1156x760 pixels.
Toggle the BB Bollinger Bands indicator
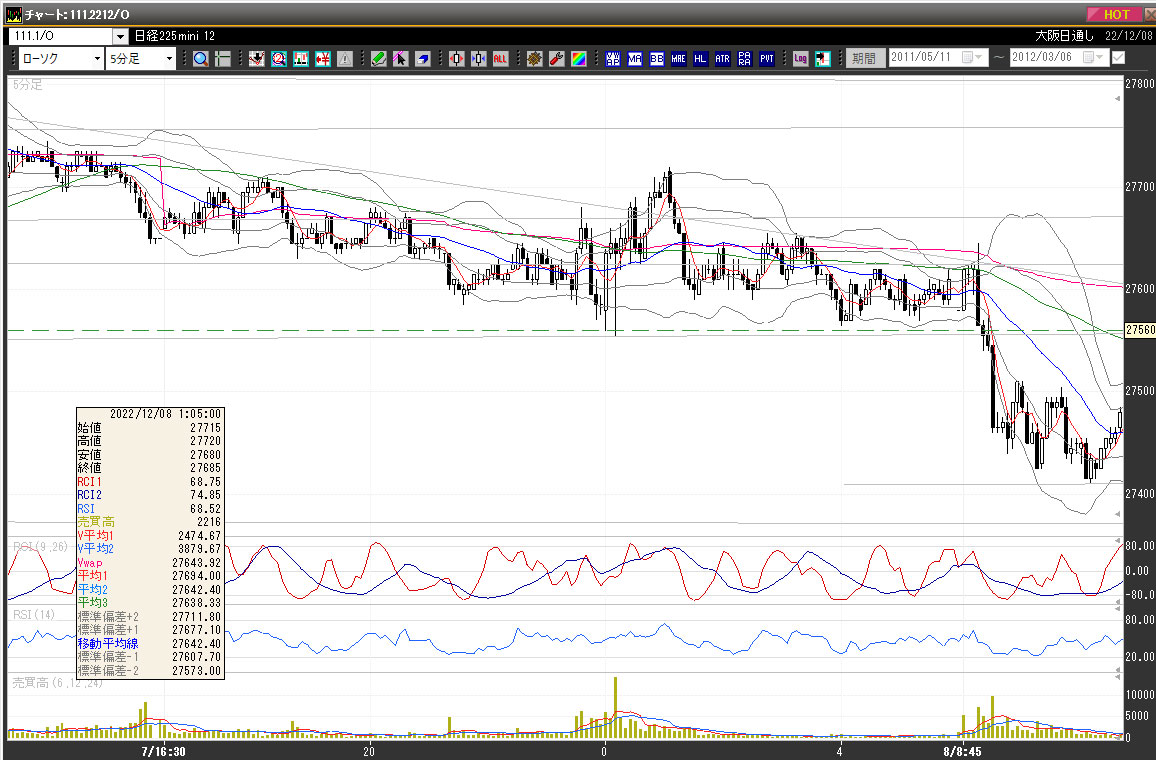(657, 58)
